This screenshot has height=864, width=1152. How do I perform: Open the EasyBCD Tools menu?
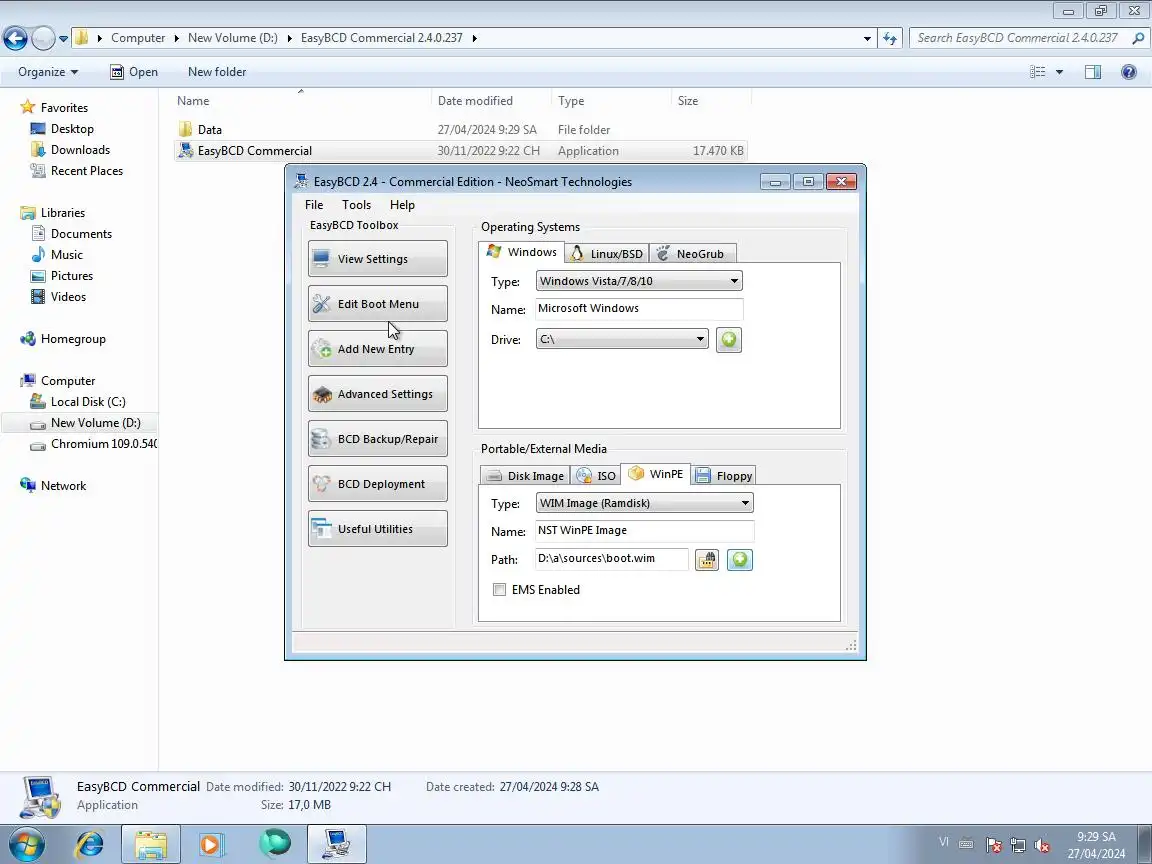click(x=356, y=205)
